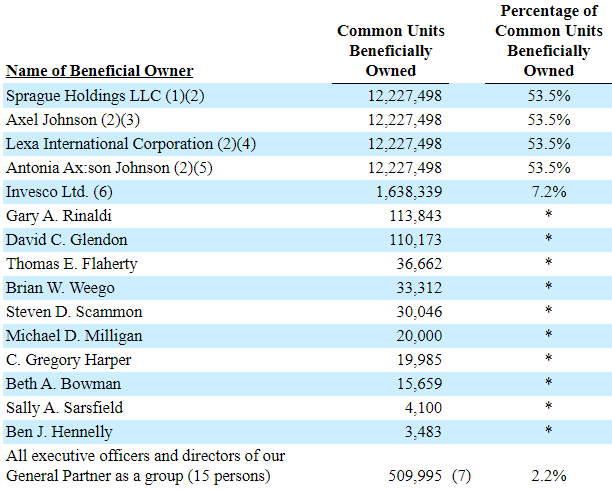Select the name 'Sally A. Sarsfield'
612x490 pixels.
coord(64,408)
